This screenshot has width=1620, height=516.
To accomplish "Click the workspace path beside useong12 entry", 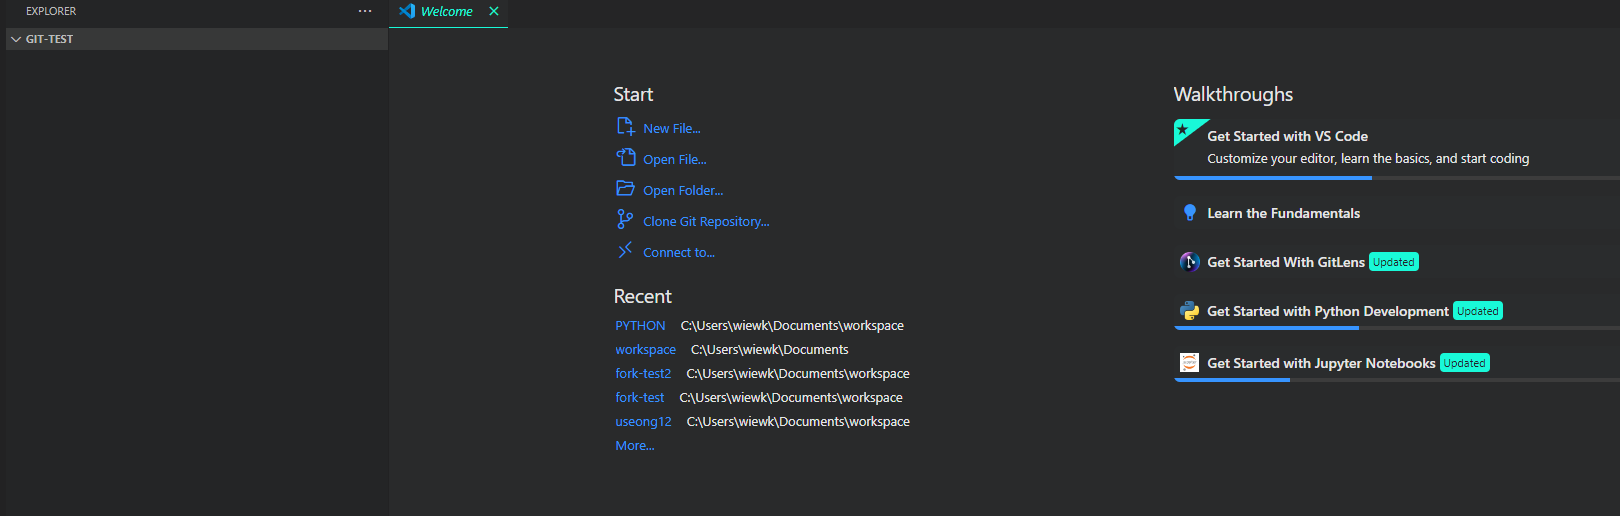I will click(x=798, y=421).
